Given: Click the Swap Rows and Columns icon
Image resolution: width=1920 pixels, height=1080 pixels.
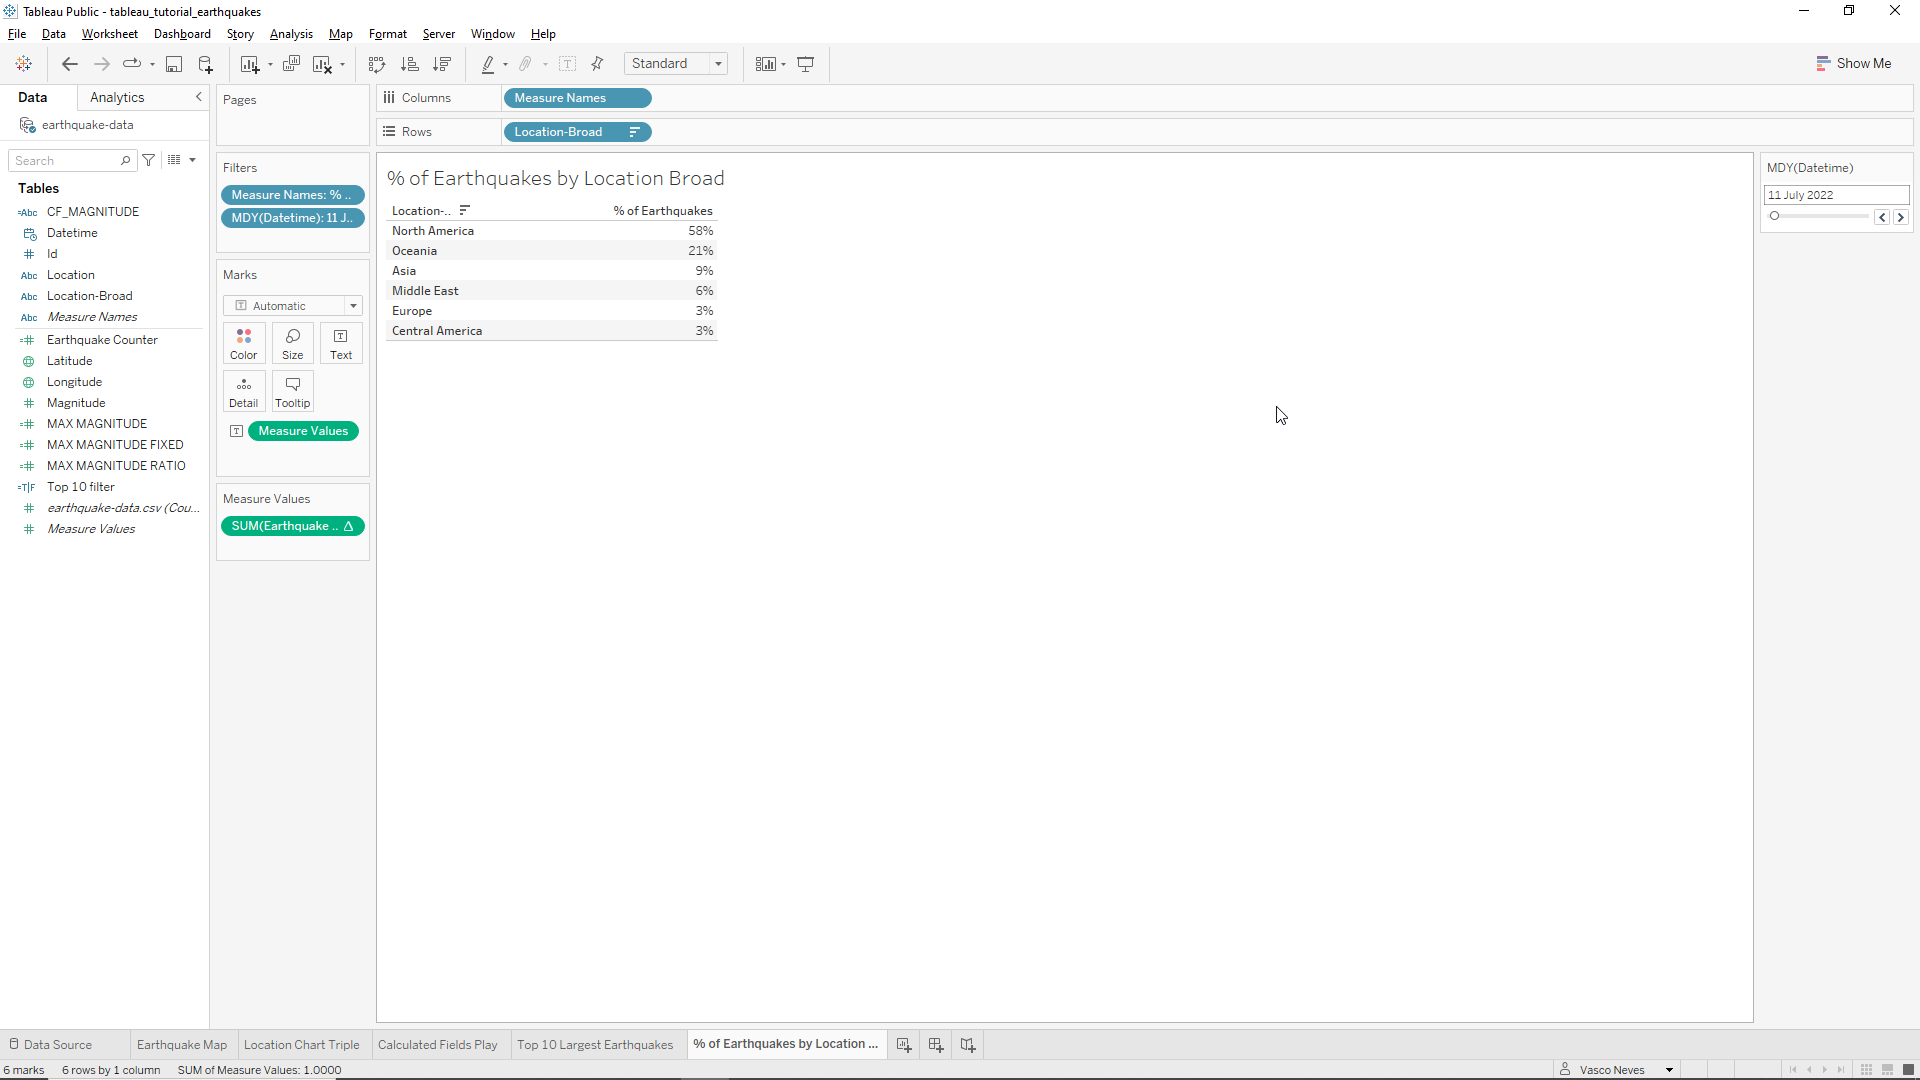Looking at the screenshot, I should click(x=377, y=64).
